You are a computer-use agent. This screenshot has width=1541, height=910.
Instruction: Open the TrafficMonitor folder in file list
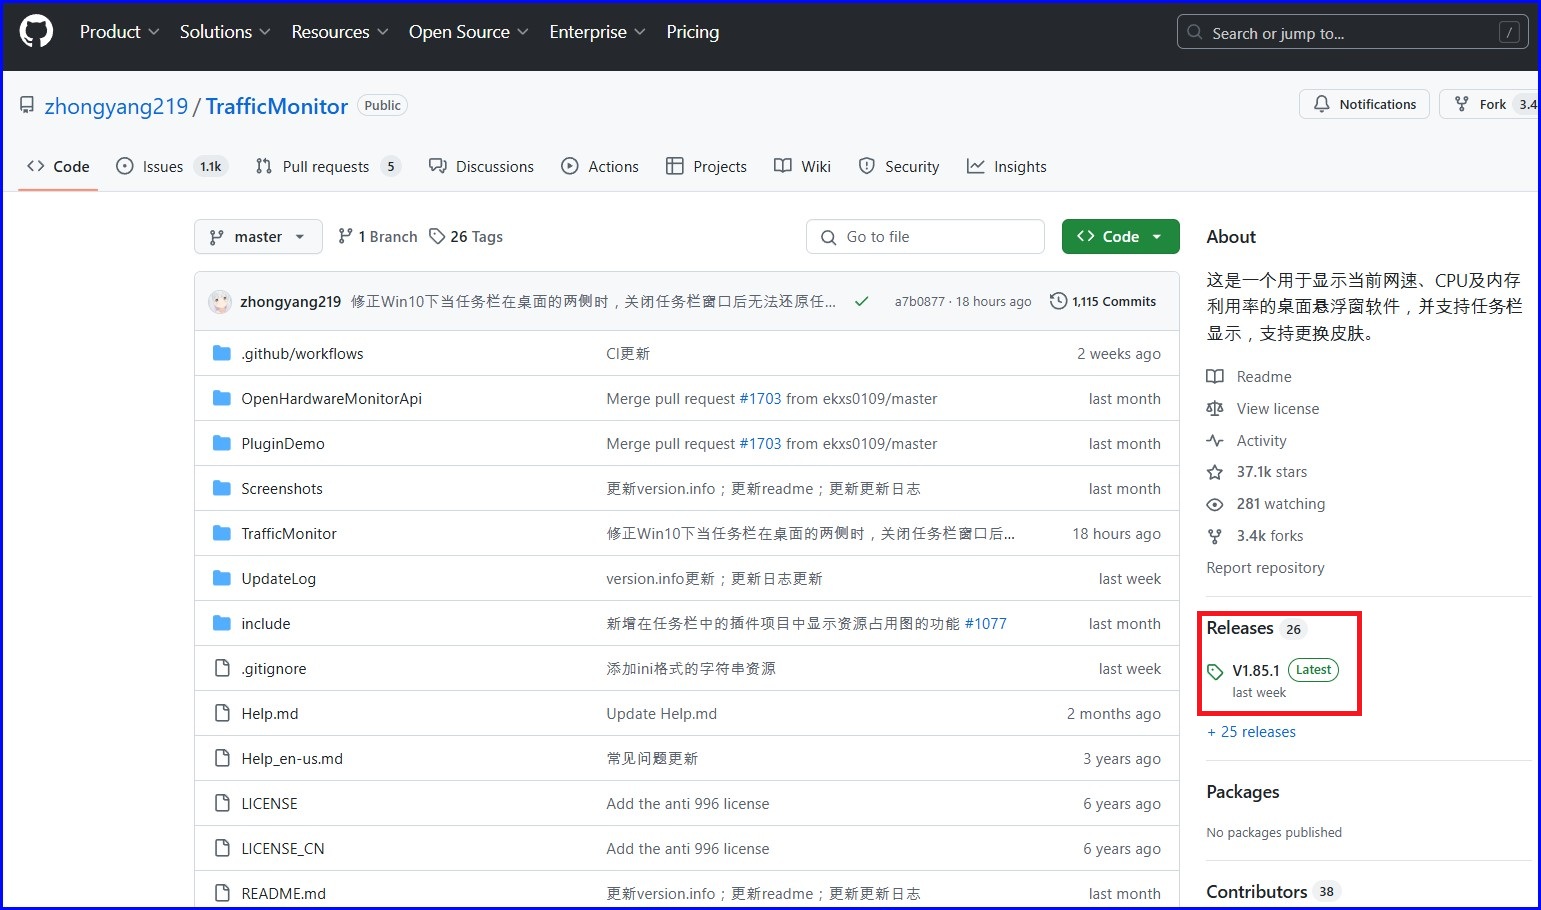pyautogui.click(x=289, y=533)
